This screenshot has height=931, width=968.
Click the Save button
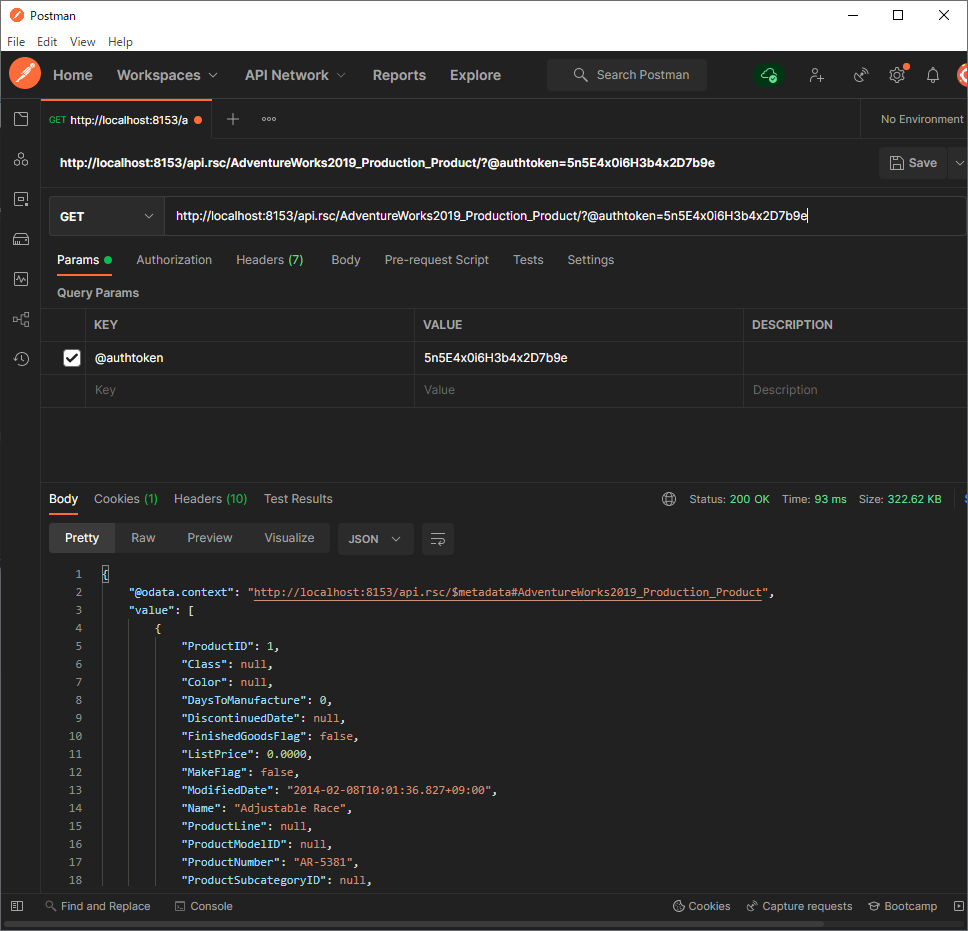912,163
